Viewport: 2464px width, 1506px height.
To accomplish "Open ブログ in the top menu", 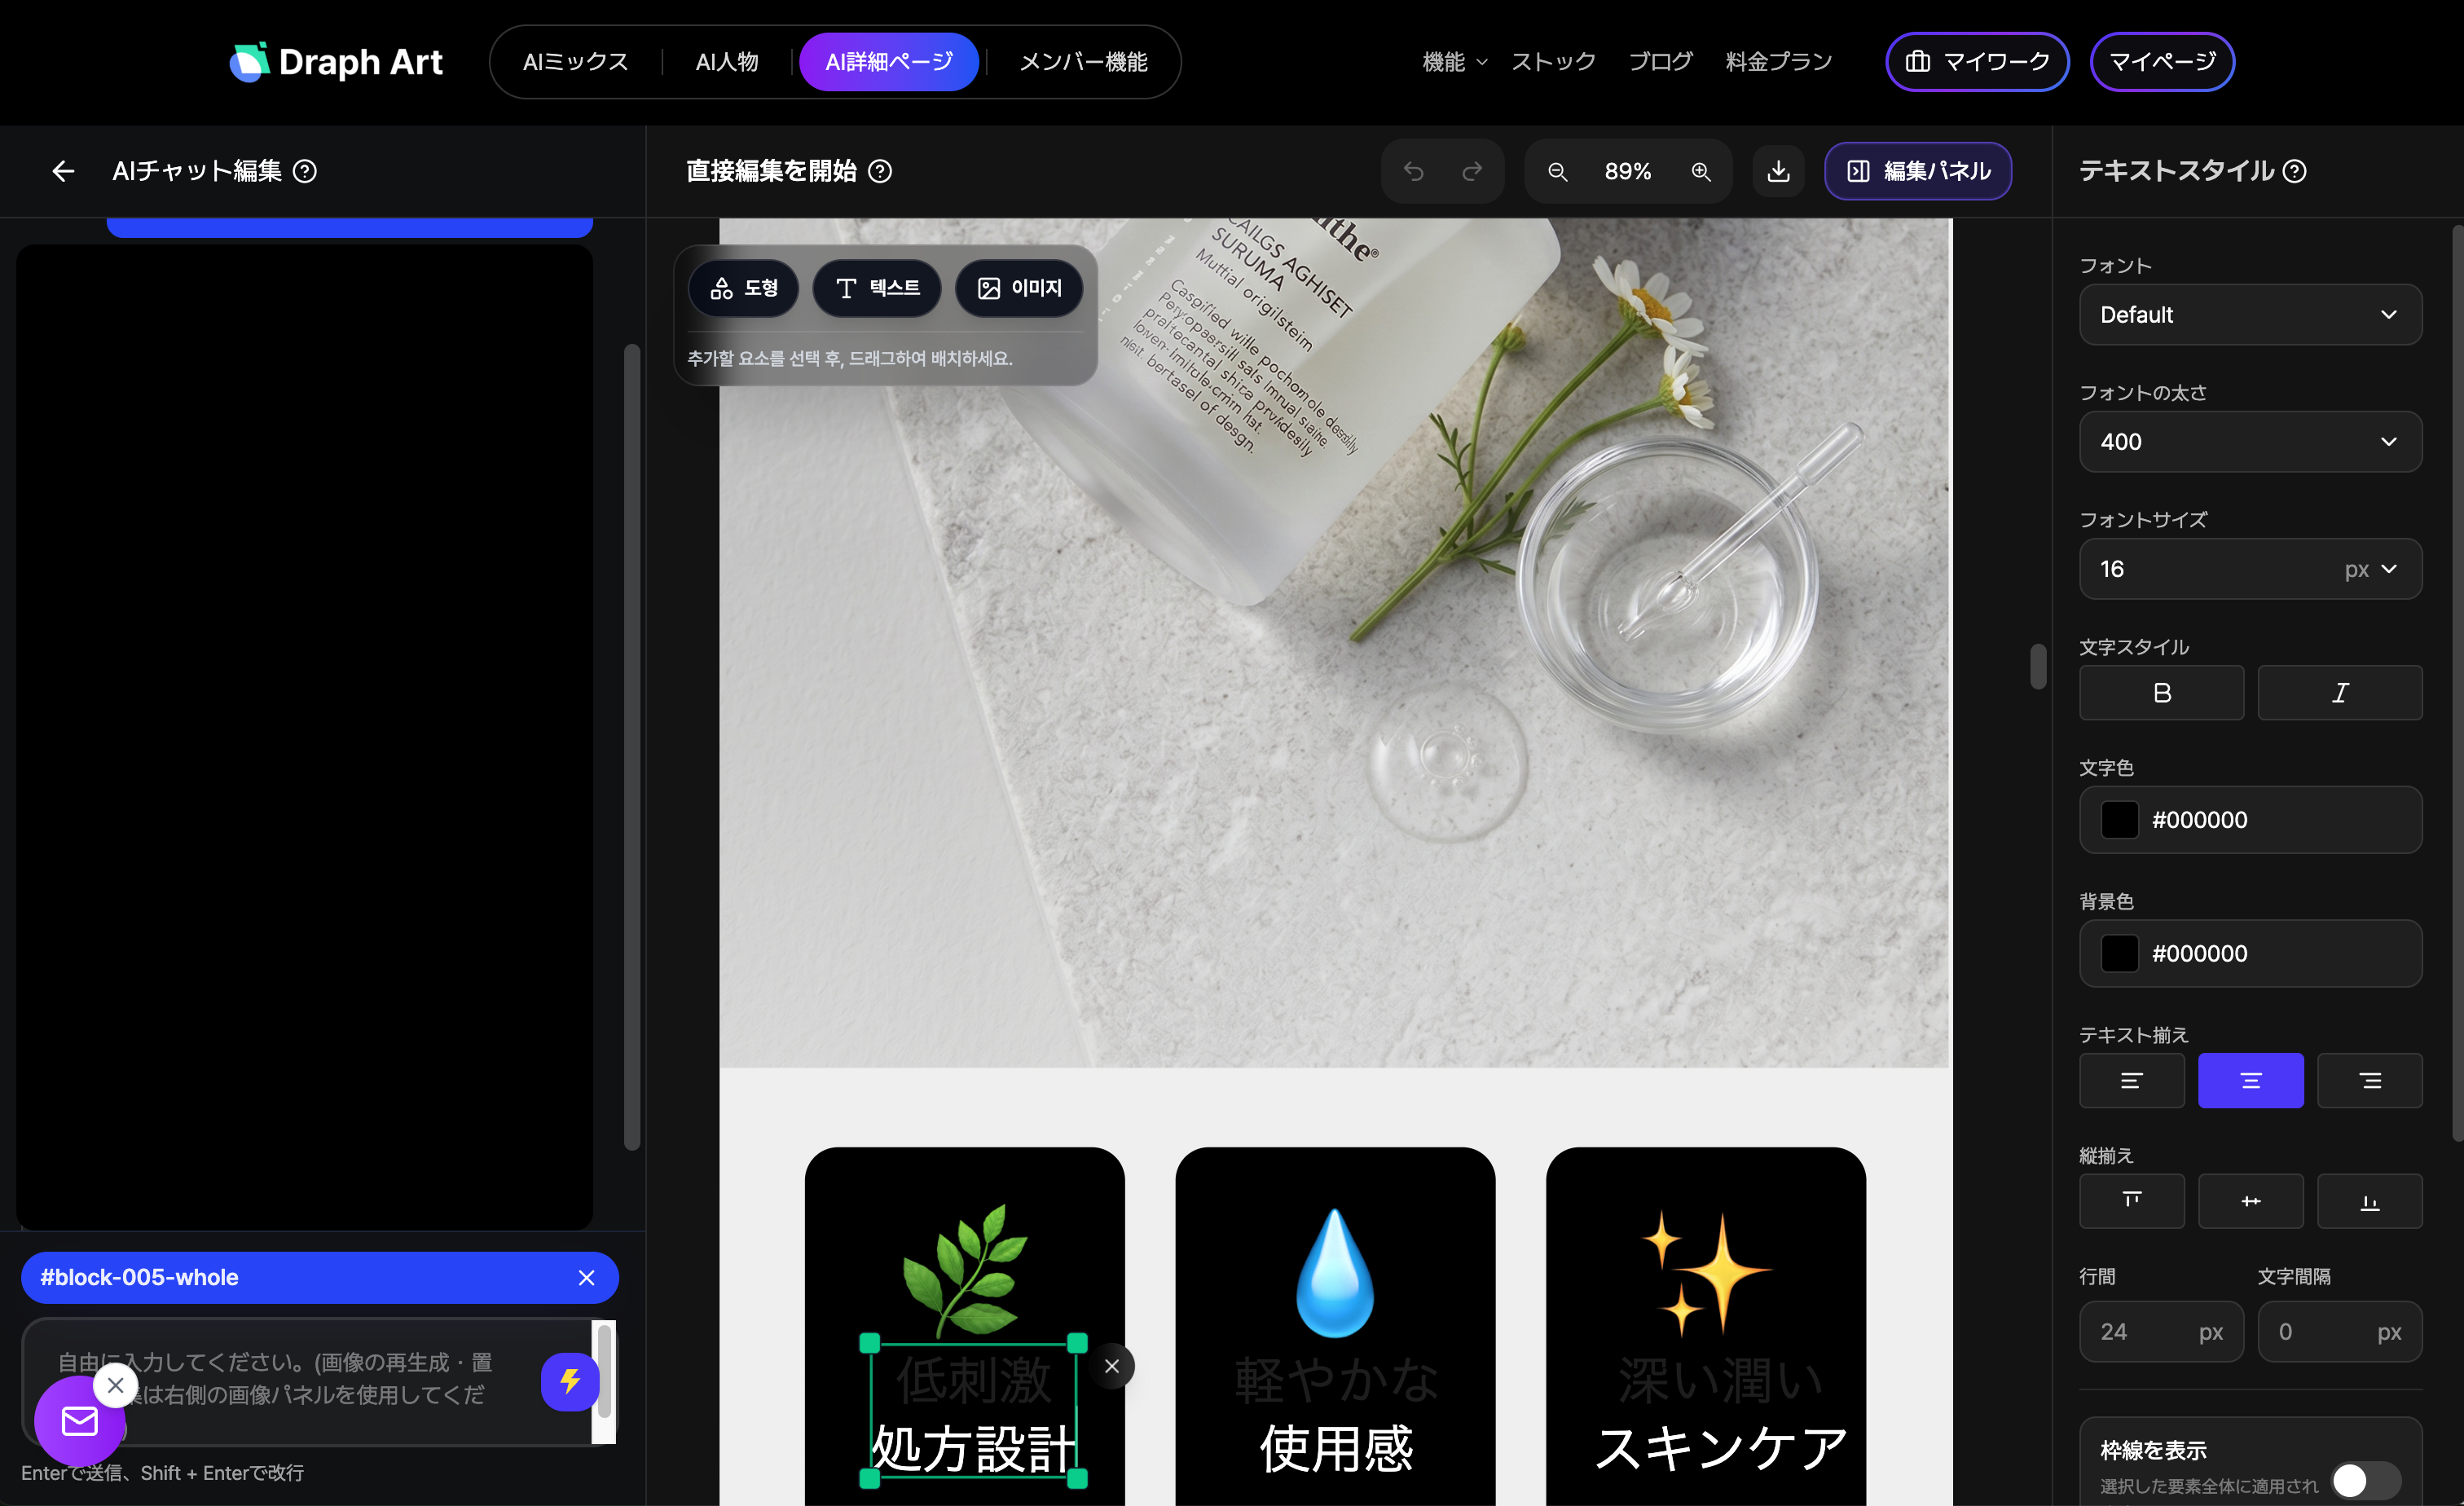I will click(x=1660, y=62).
